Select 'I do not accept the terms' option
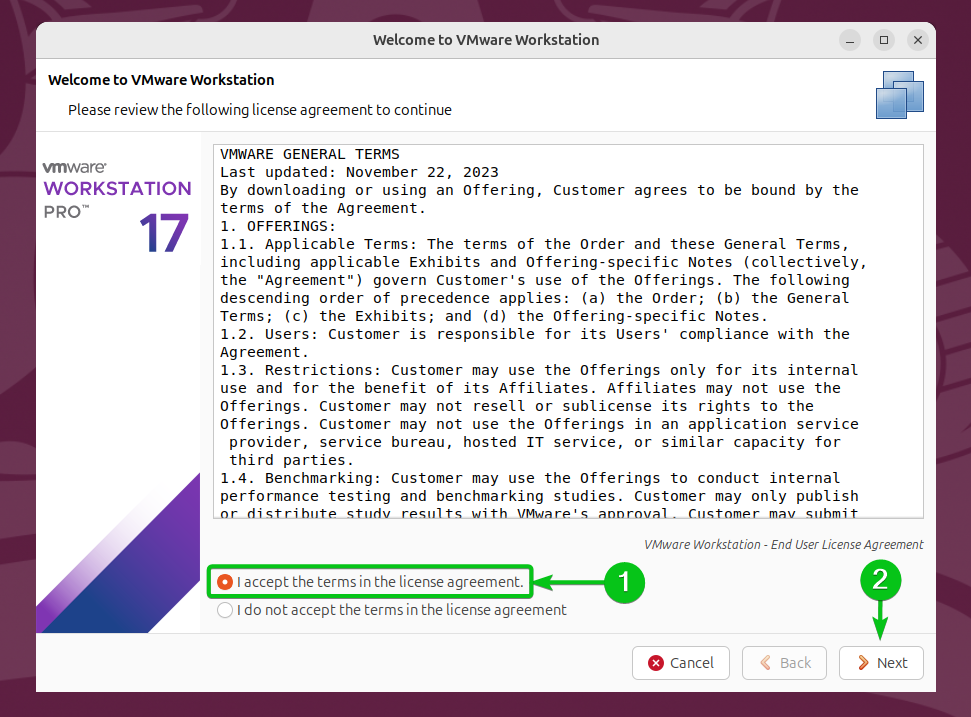Image resolution: width=971 pixels, height=717 pixels. (225, 610)
